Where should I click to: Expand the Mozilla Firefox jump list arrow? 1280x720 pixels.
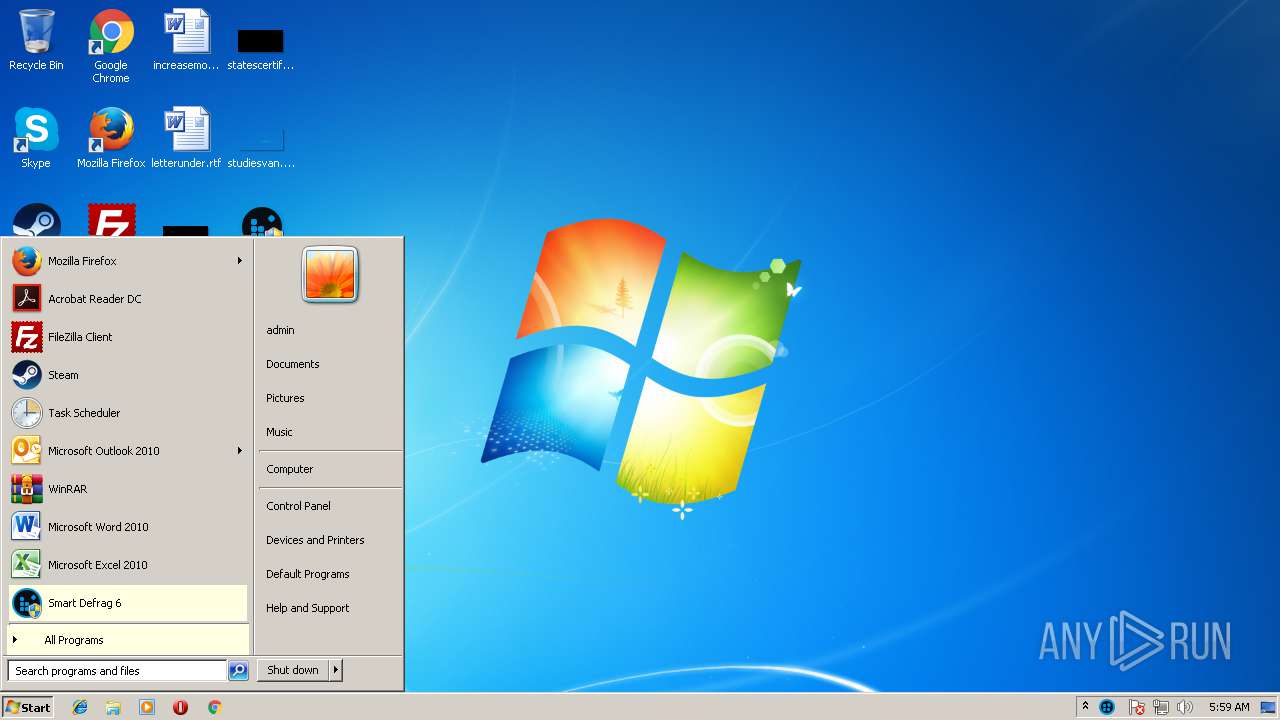click(x=240, y=261)
